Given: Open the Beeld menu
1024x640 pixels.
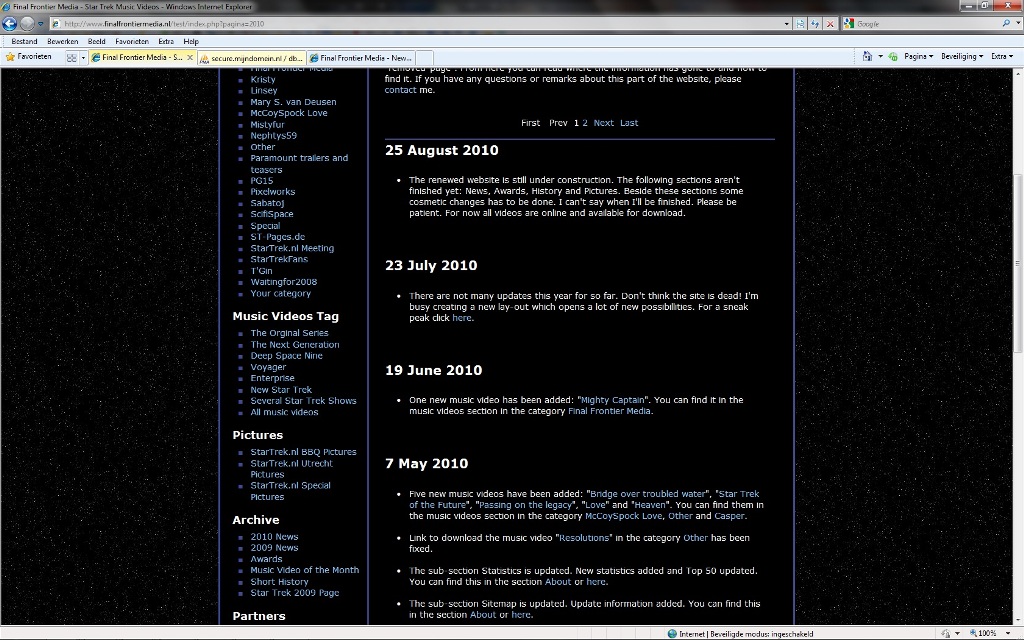Looking at the screenshot, I should tap(97, 41).
